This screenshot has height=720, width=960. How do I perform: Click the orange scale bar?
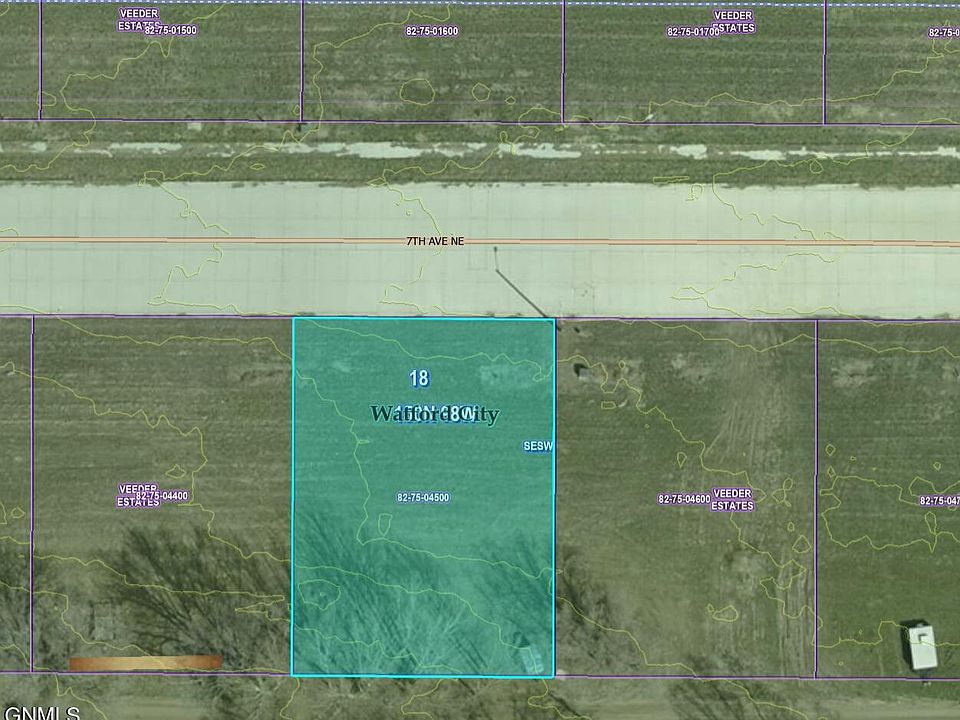coord(146,663)
